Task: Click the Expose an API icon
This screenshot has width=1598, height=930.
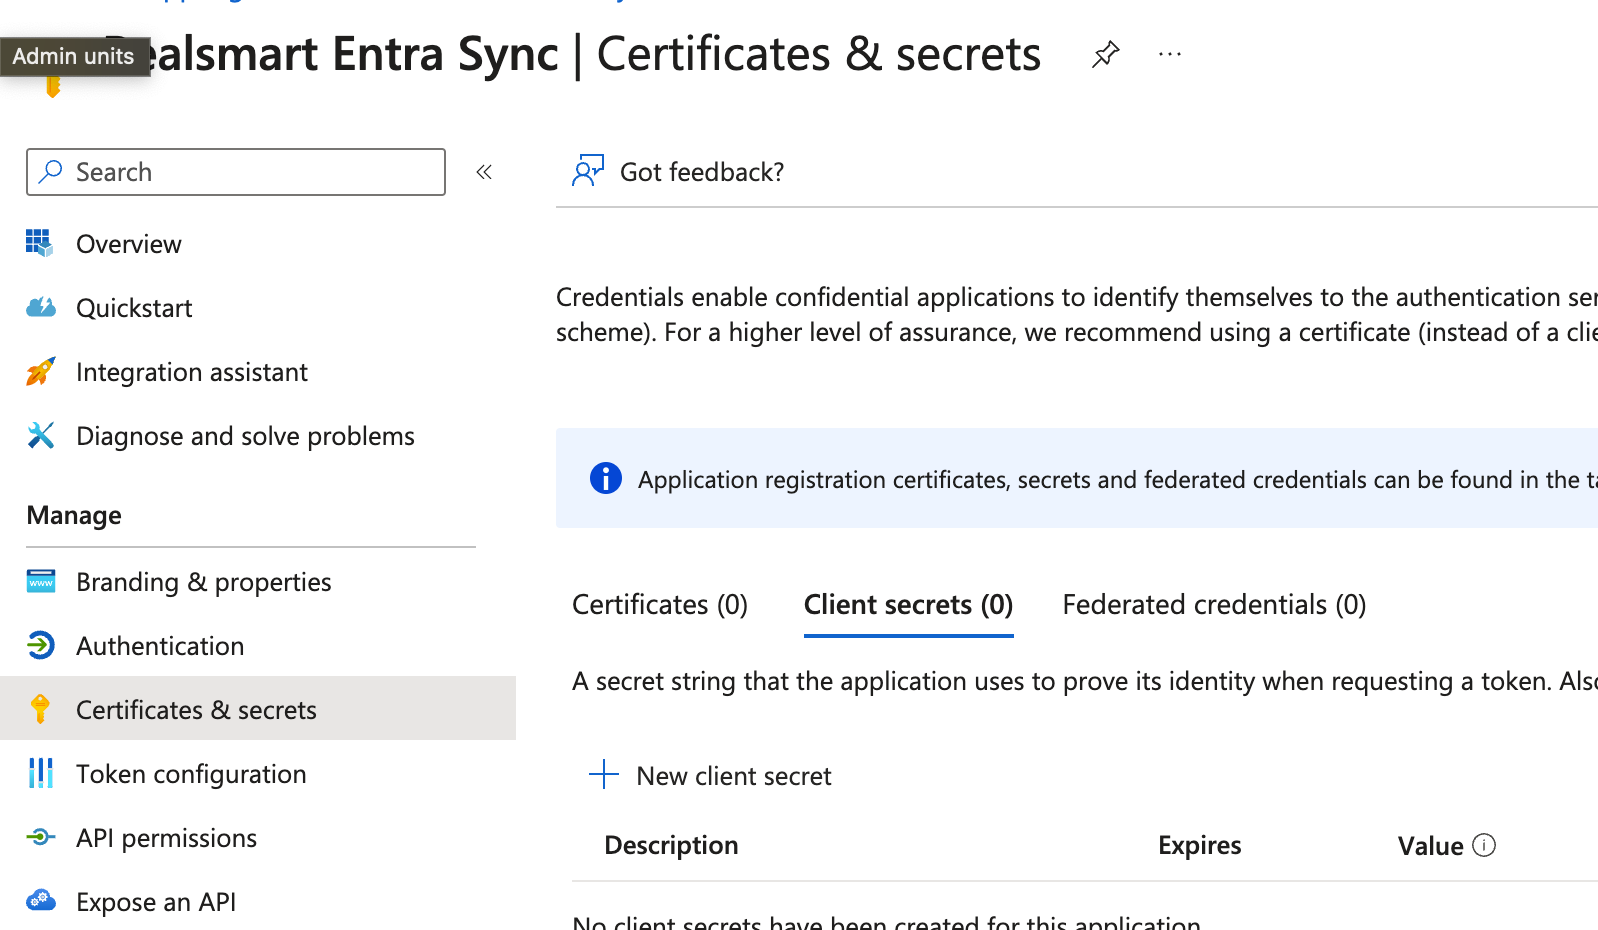Action: pyautogui.click(x=40, y=901)
